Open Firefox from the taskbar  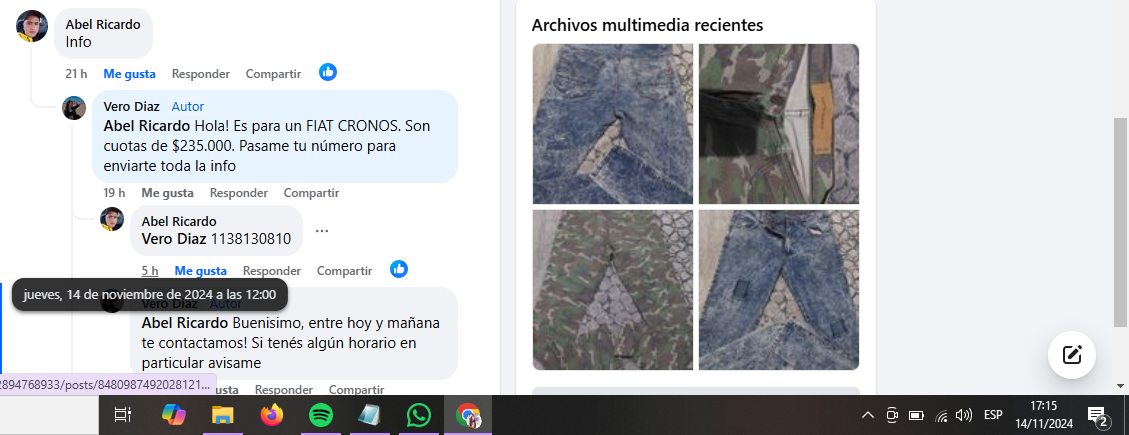[x=271, y=415]
